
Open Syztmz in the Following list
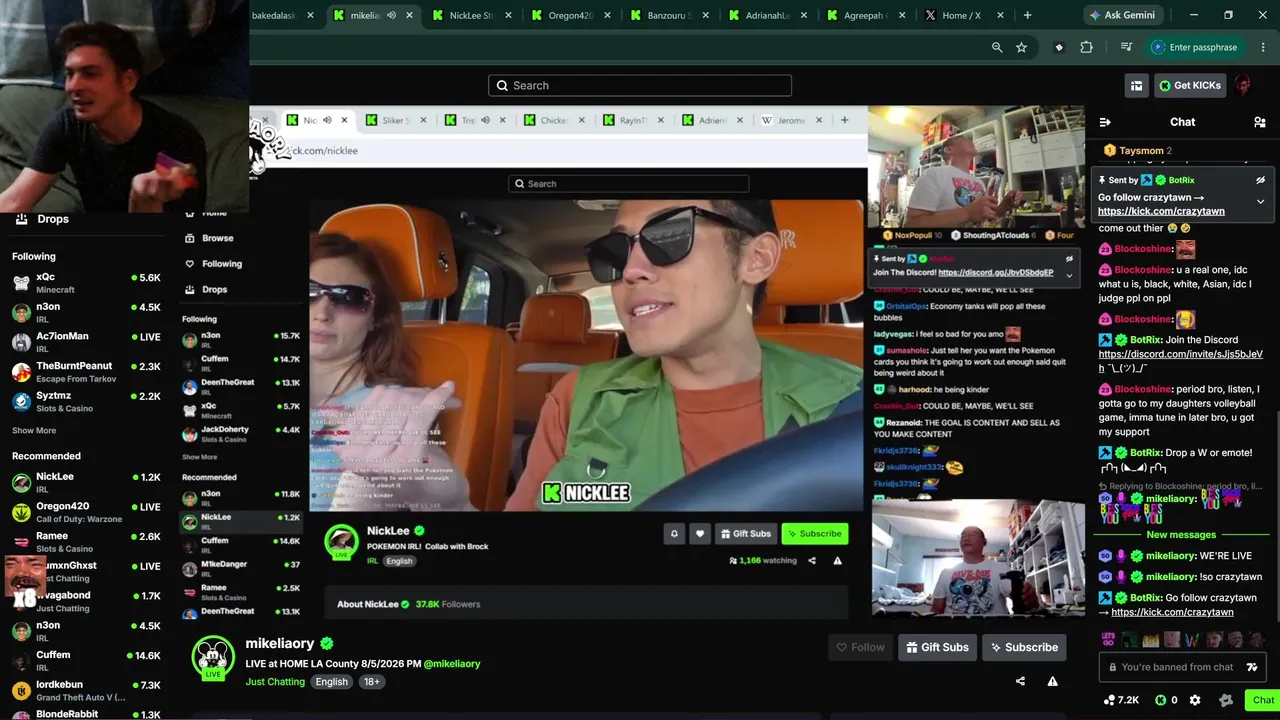(x=86, y=401)
